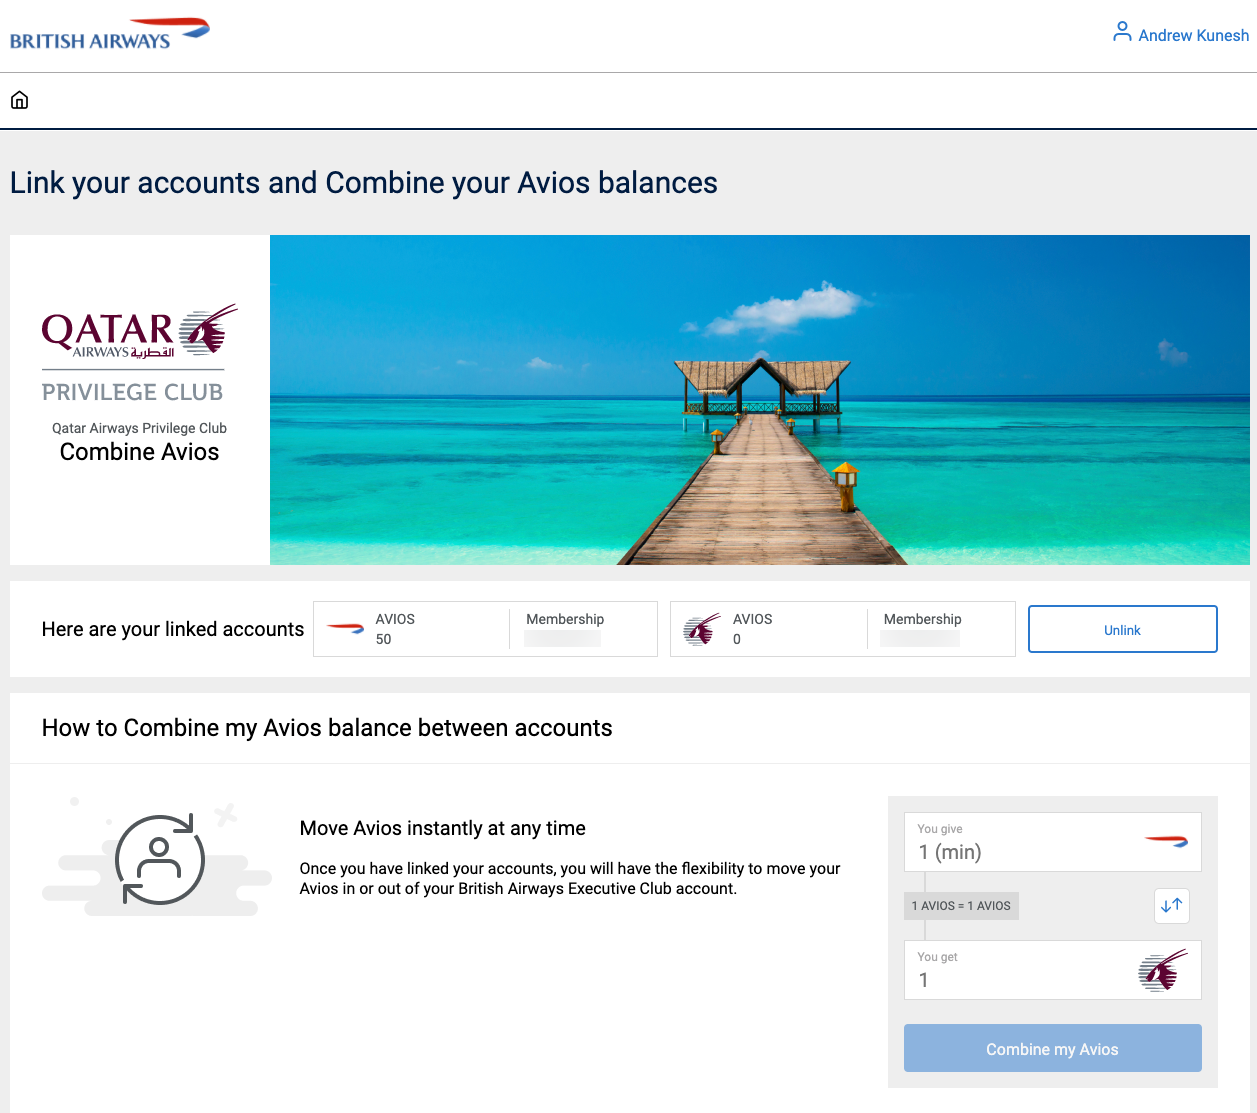Click the Combine my Avios button
The width and height of the screenshot is (1257, 1113).
(1052, 1048)
